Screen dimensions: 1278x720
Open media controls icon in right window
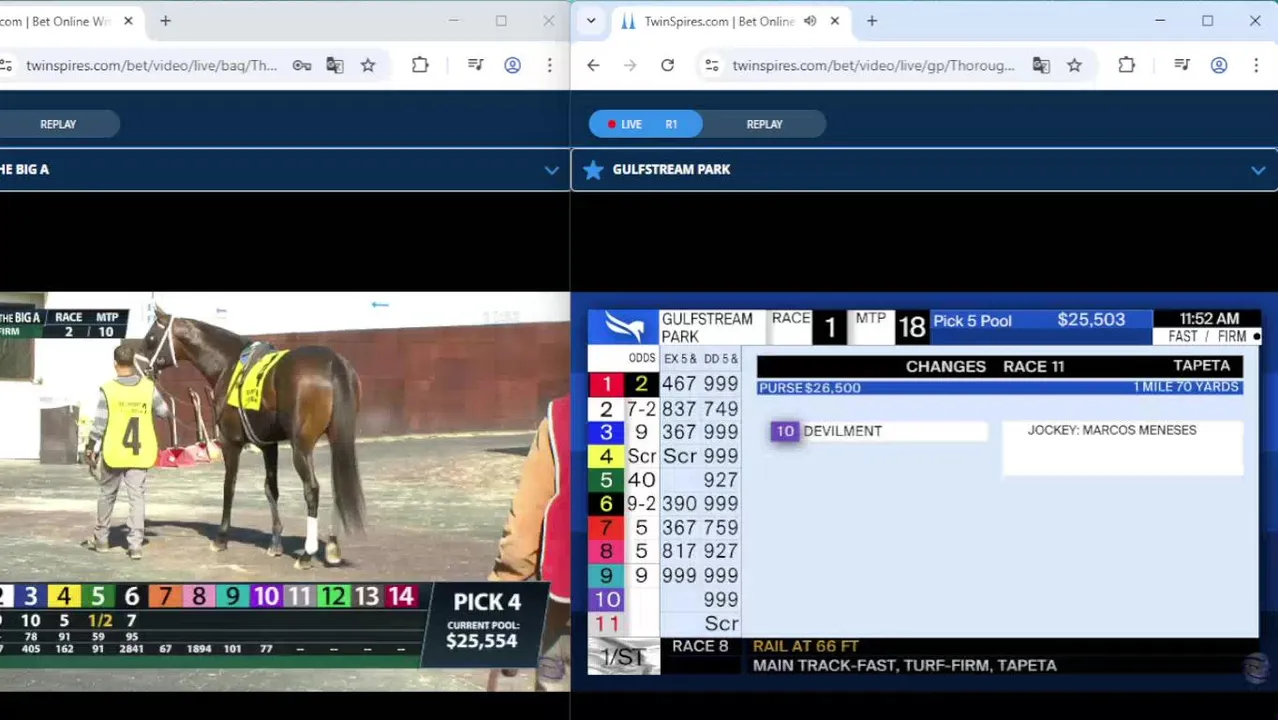point(1182,66)
